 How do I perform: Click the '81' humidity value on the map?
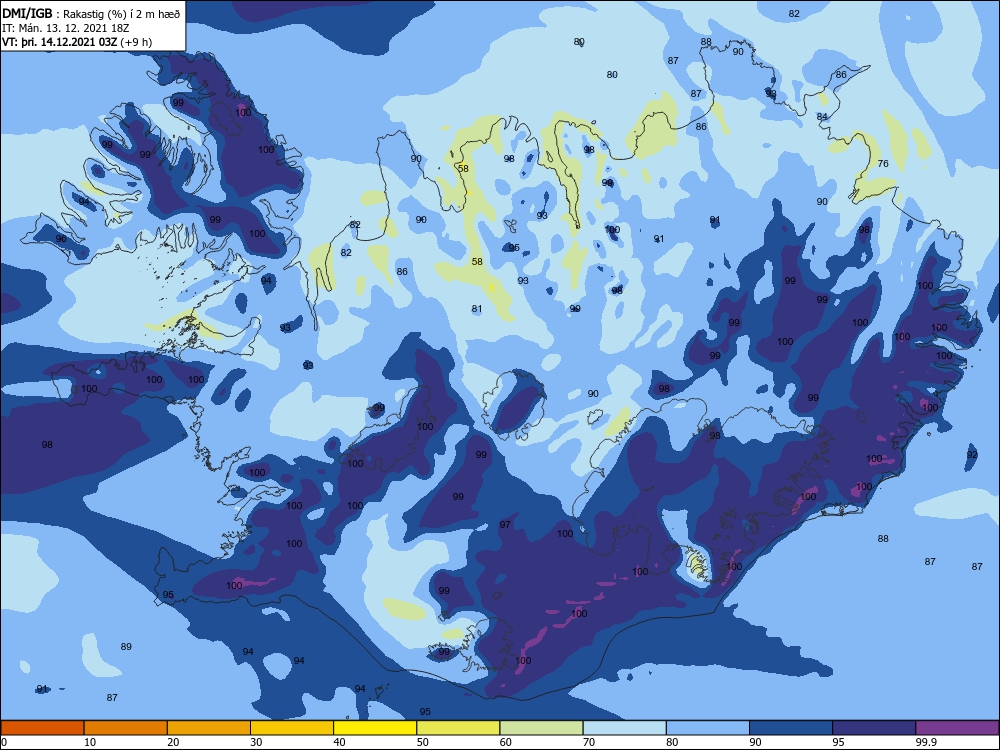477,309
